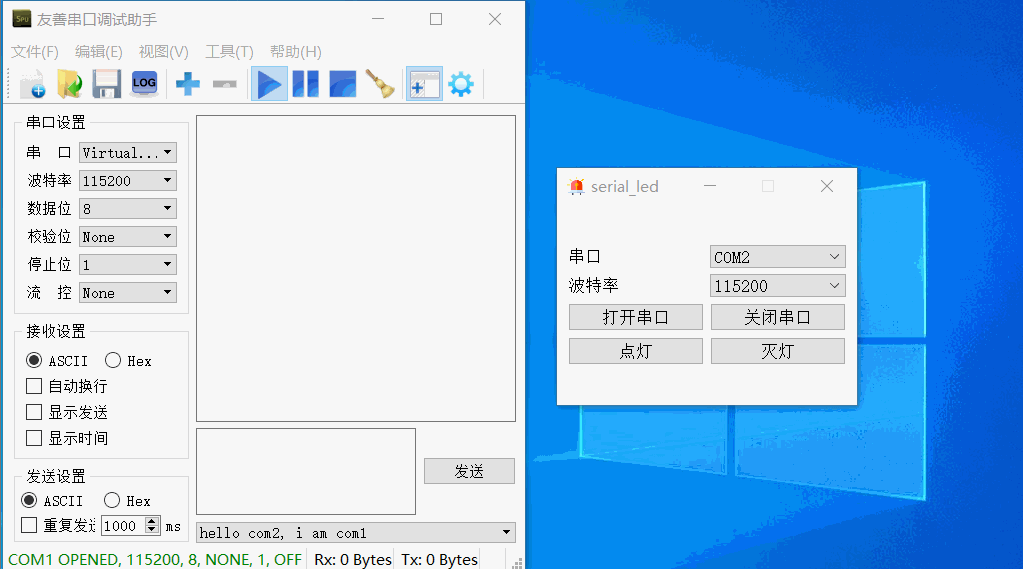Open the 数据位 dropdown showing 8

tap(128, 209)
